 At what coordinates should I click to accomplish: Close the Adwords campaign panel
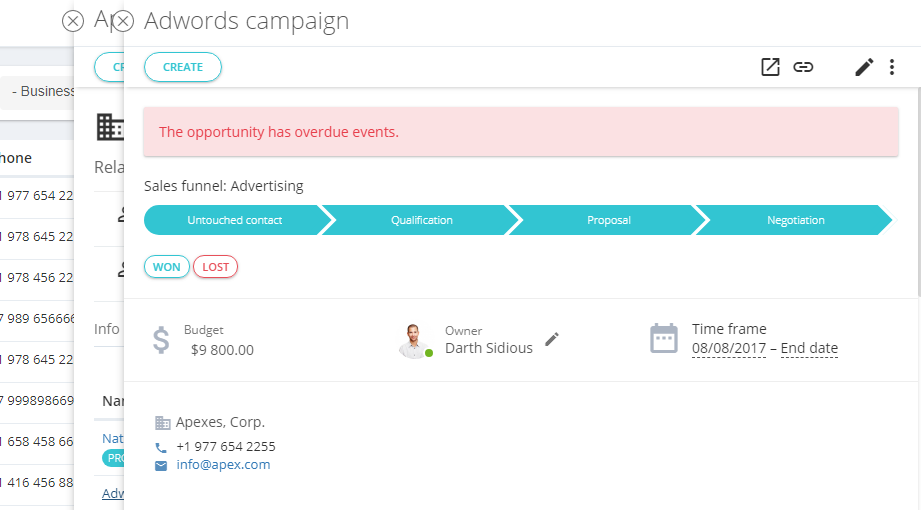(x=123, y=22)
